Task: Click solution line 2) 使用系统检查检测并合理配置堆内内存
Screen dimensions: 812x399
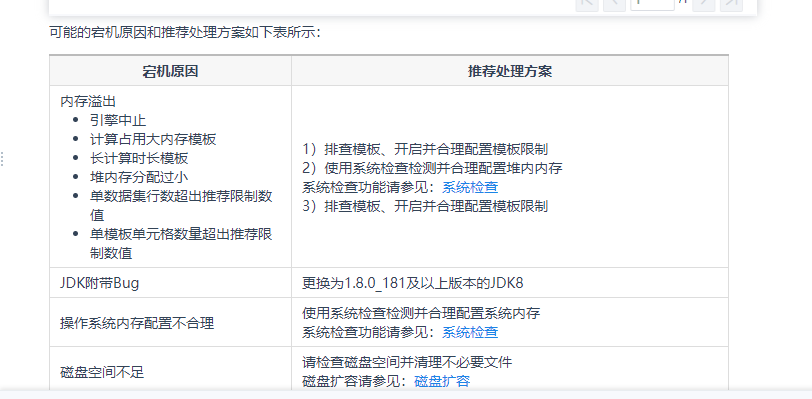Action: (x=432, y=168)
